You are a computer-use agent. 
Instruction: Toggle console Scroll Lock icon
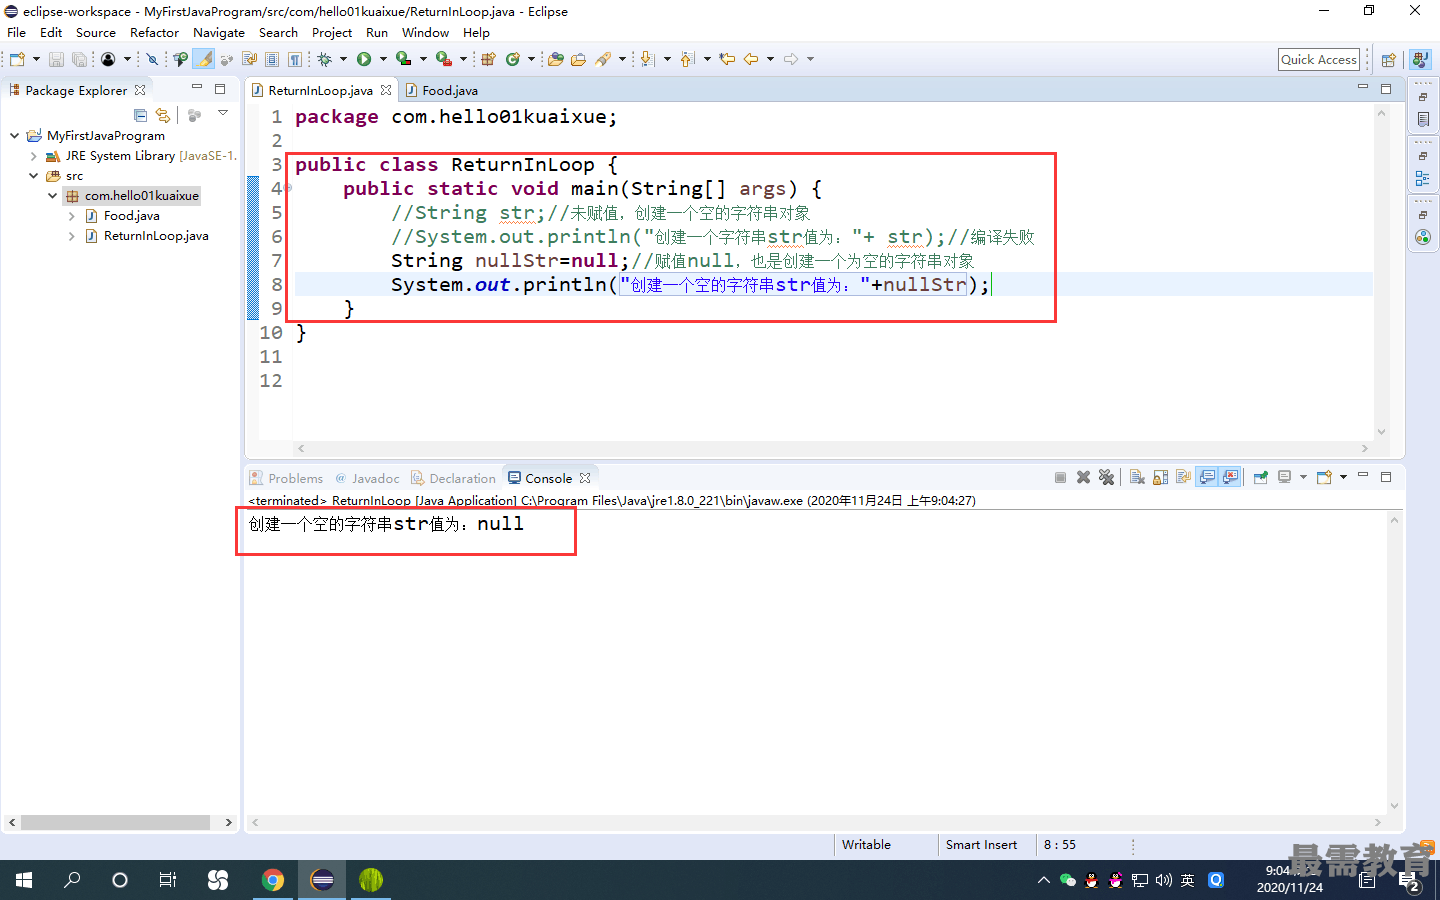pyautogui.click(x=1160, y=477)
